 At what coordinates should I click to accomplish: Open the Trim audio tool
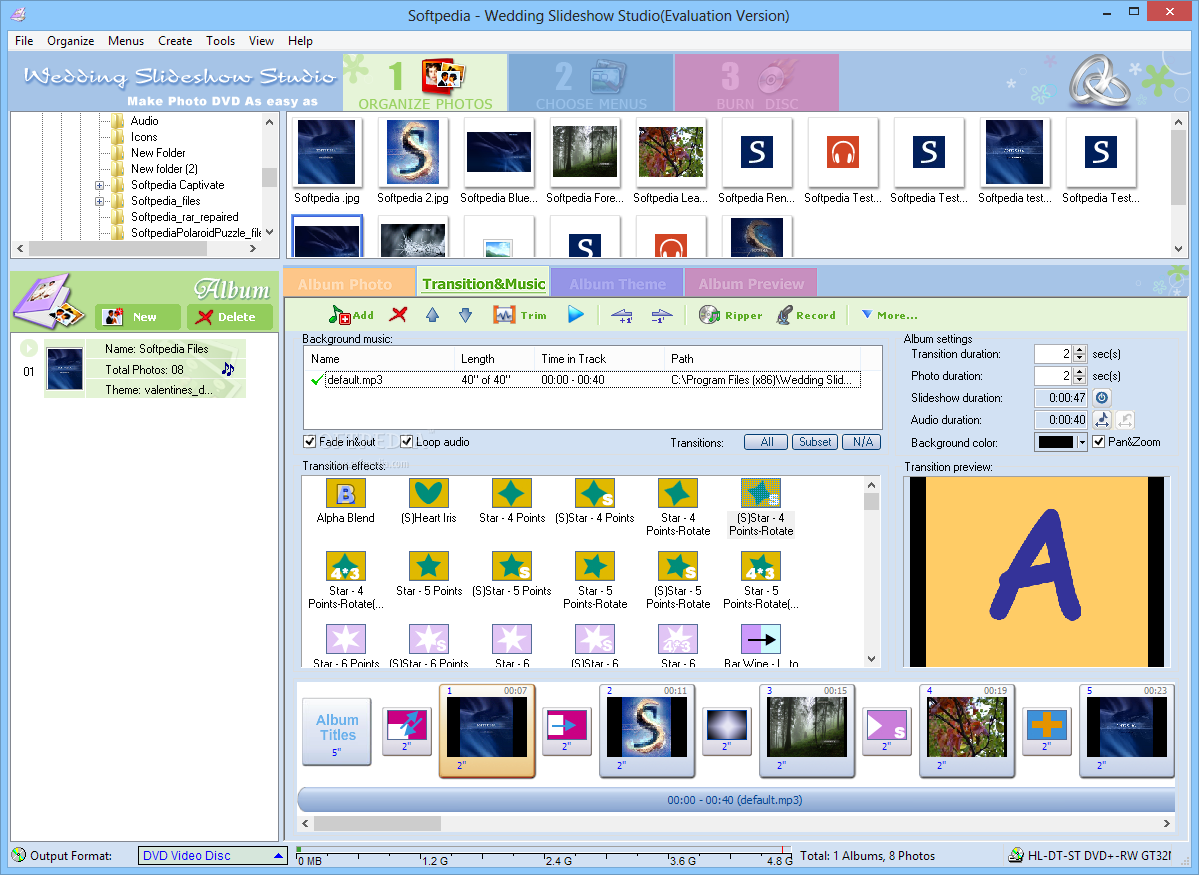[520, 314]
